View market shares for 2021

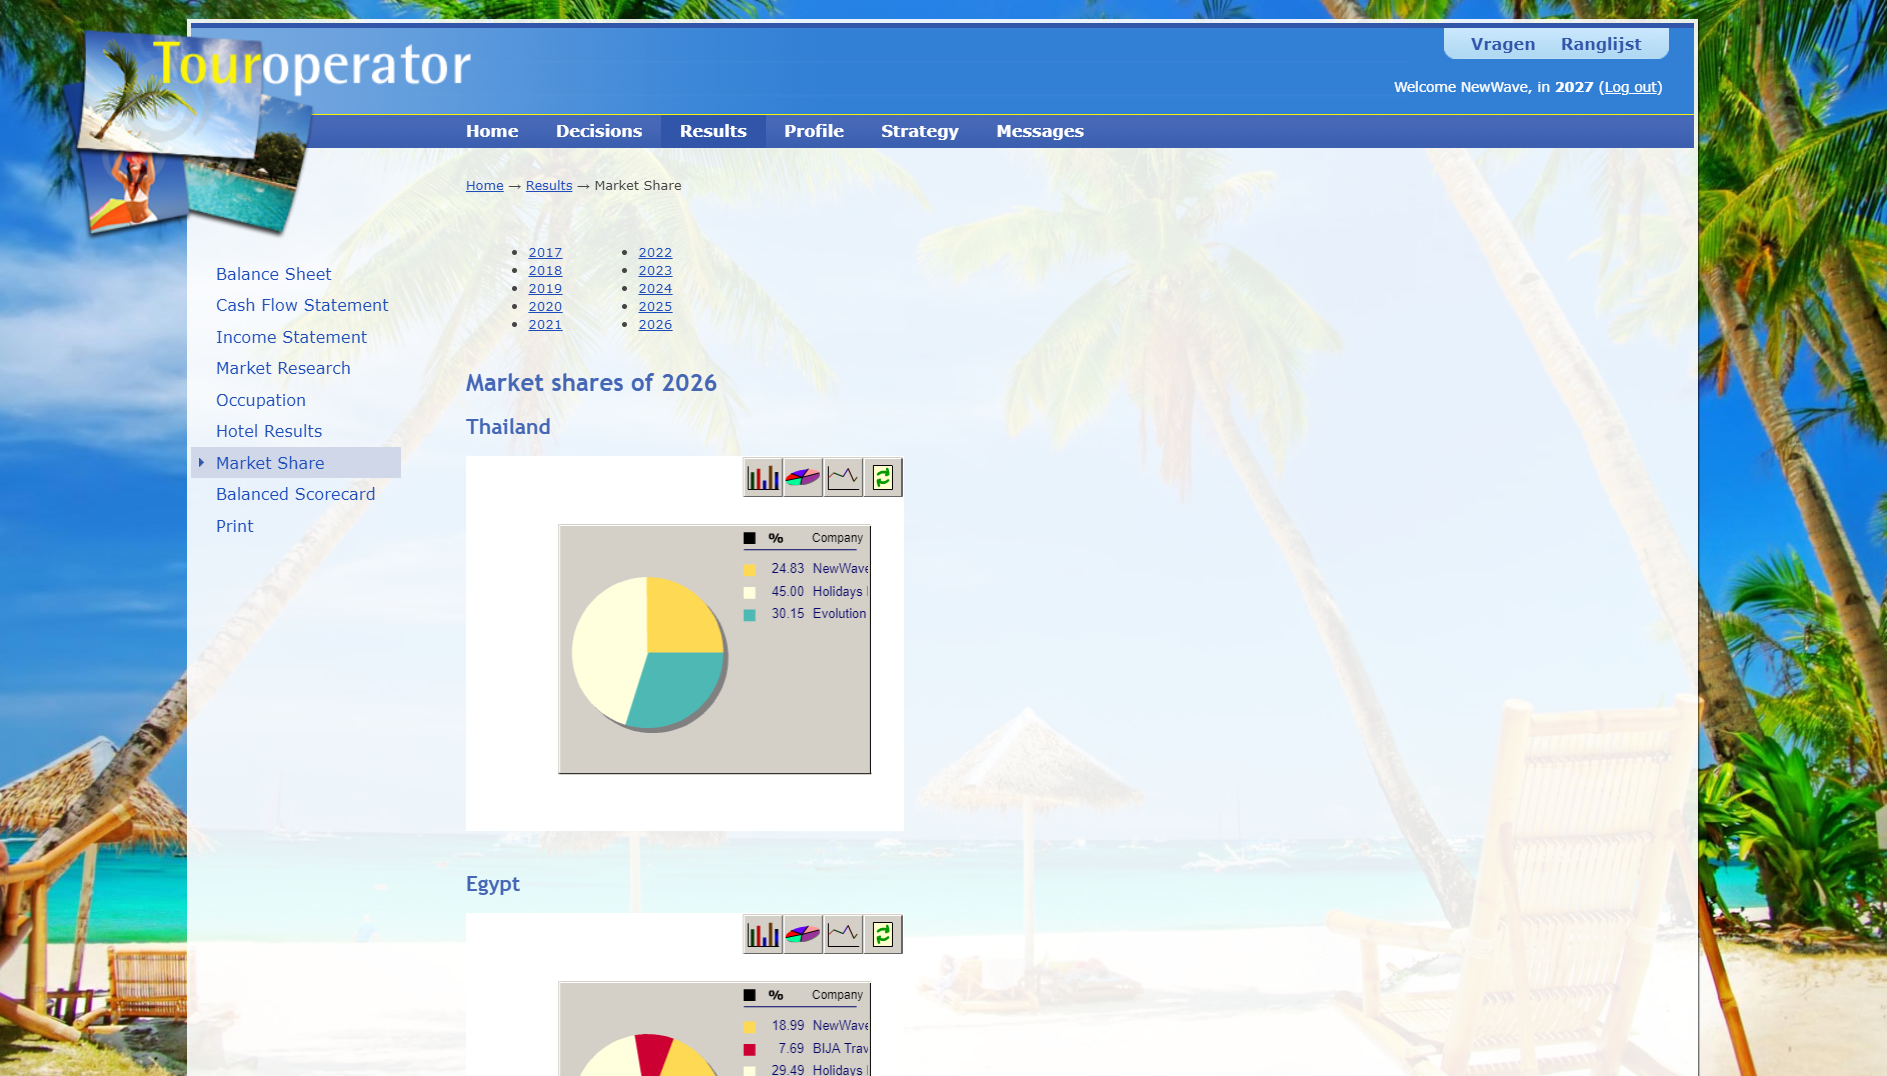point(545,325)
